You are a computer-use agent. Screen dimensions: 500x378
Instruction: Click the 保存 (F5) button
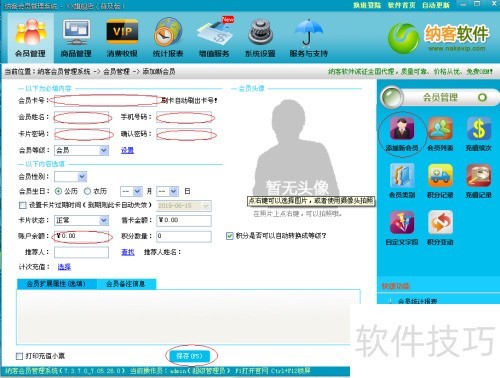pos(189,356)
